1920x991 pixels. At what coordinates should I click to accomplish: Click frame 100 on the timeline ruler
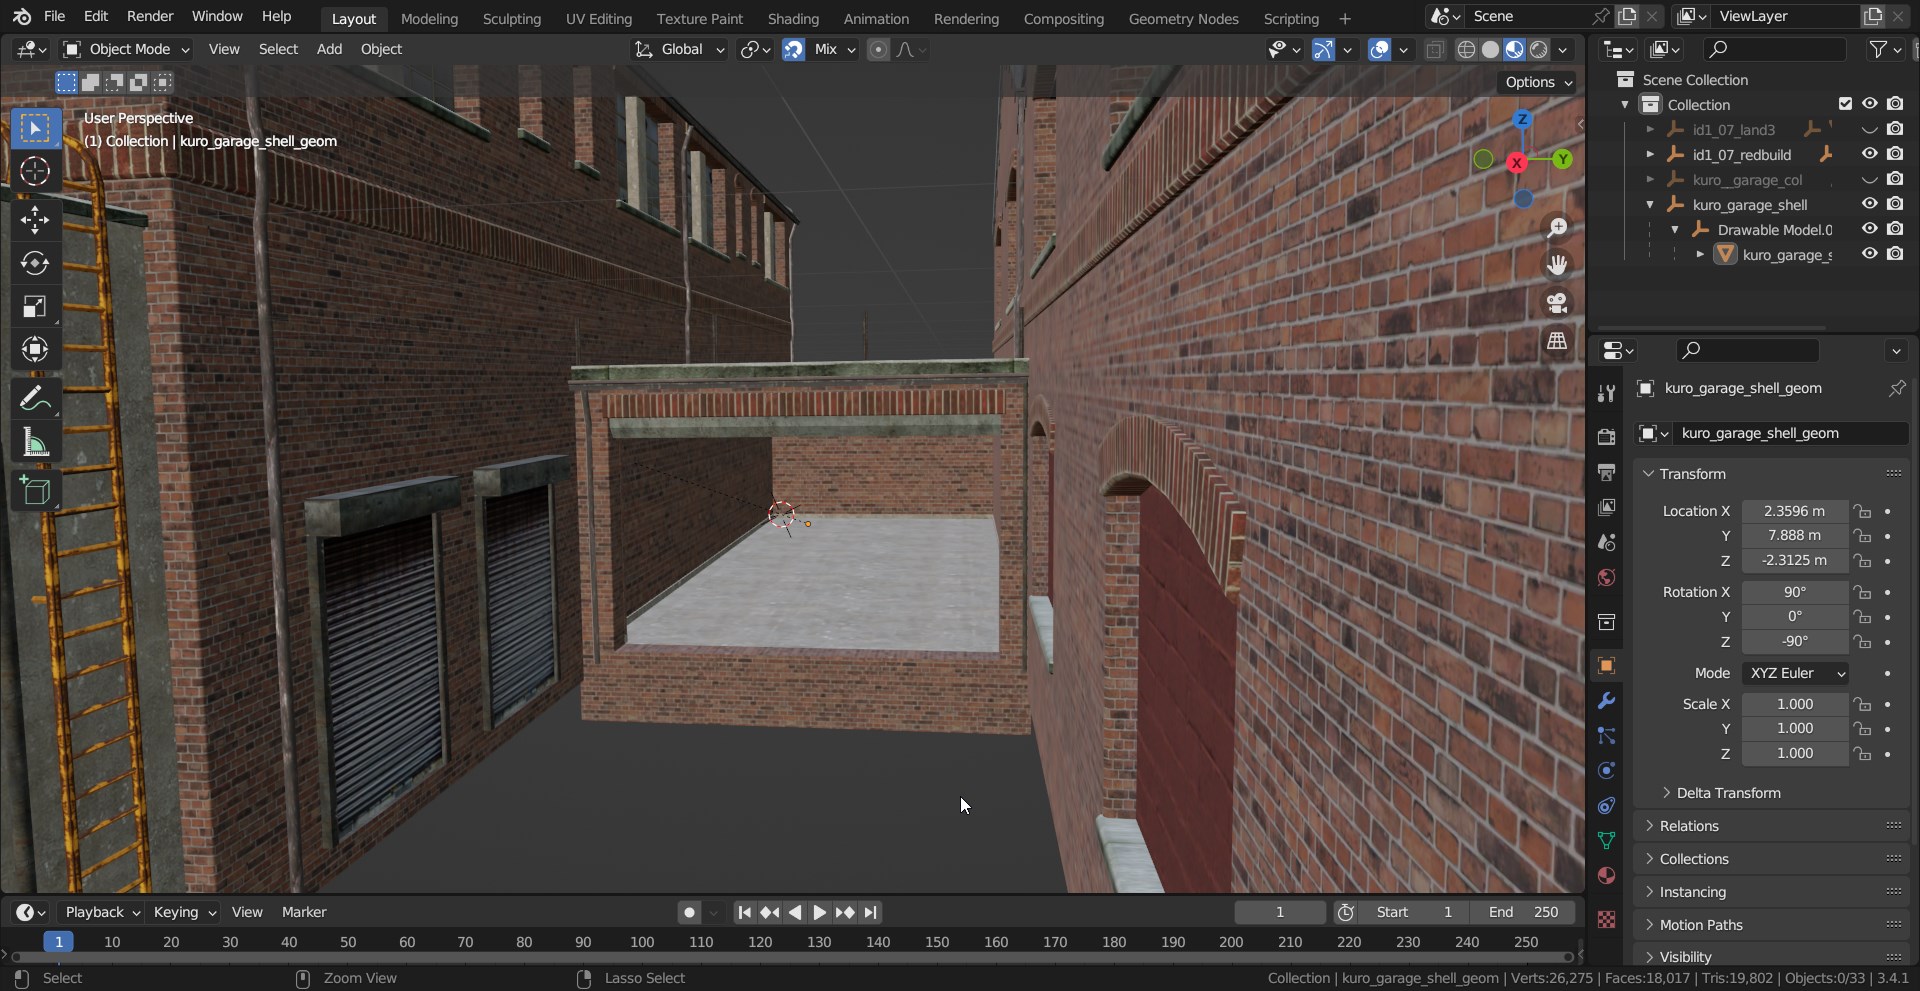(x=642, y=942)
